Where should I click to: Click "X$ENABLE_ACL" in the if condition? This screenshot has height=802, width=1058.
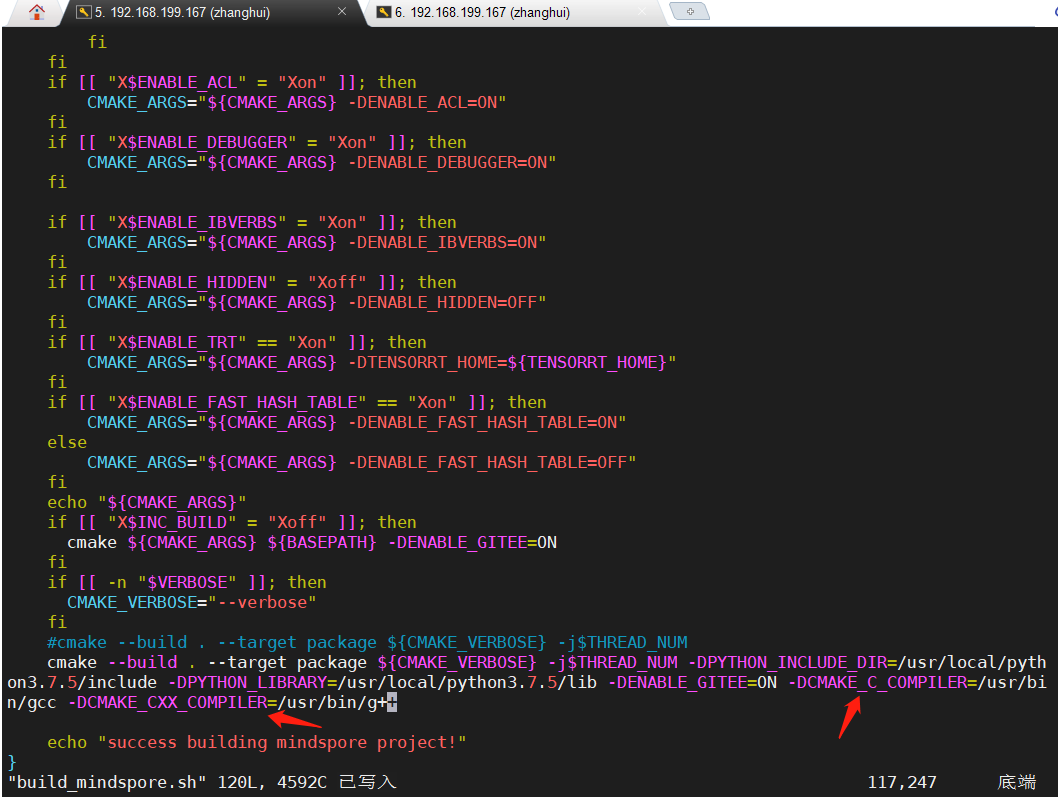[x=177, y=82]
